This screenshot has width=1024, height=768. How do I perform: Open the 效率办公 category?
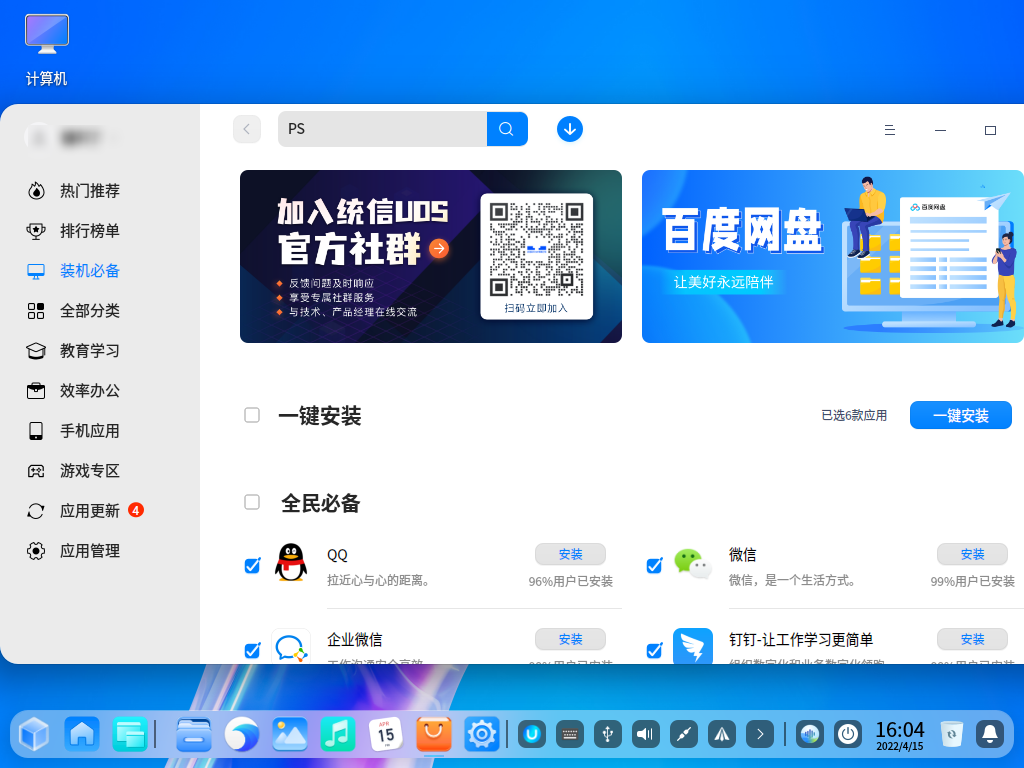point(73,391)
